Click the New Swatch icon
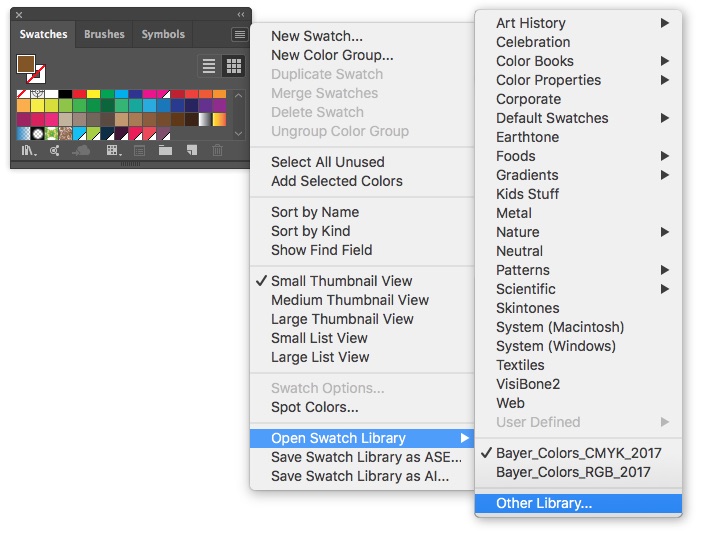This screenshot has width=711, height=541. pos(191,150)
